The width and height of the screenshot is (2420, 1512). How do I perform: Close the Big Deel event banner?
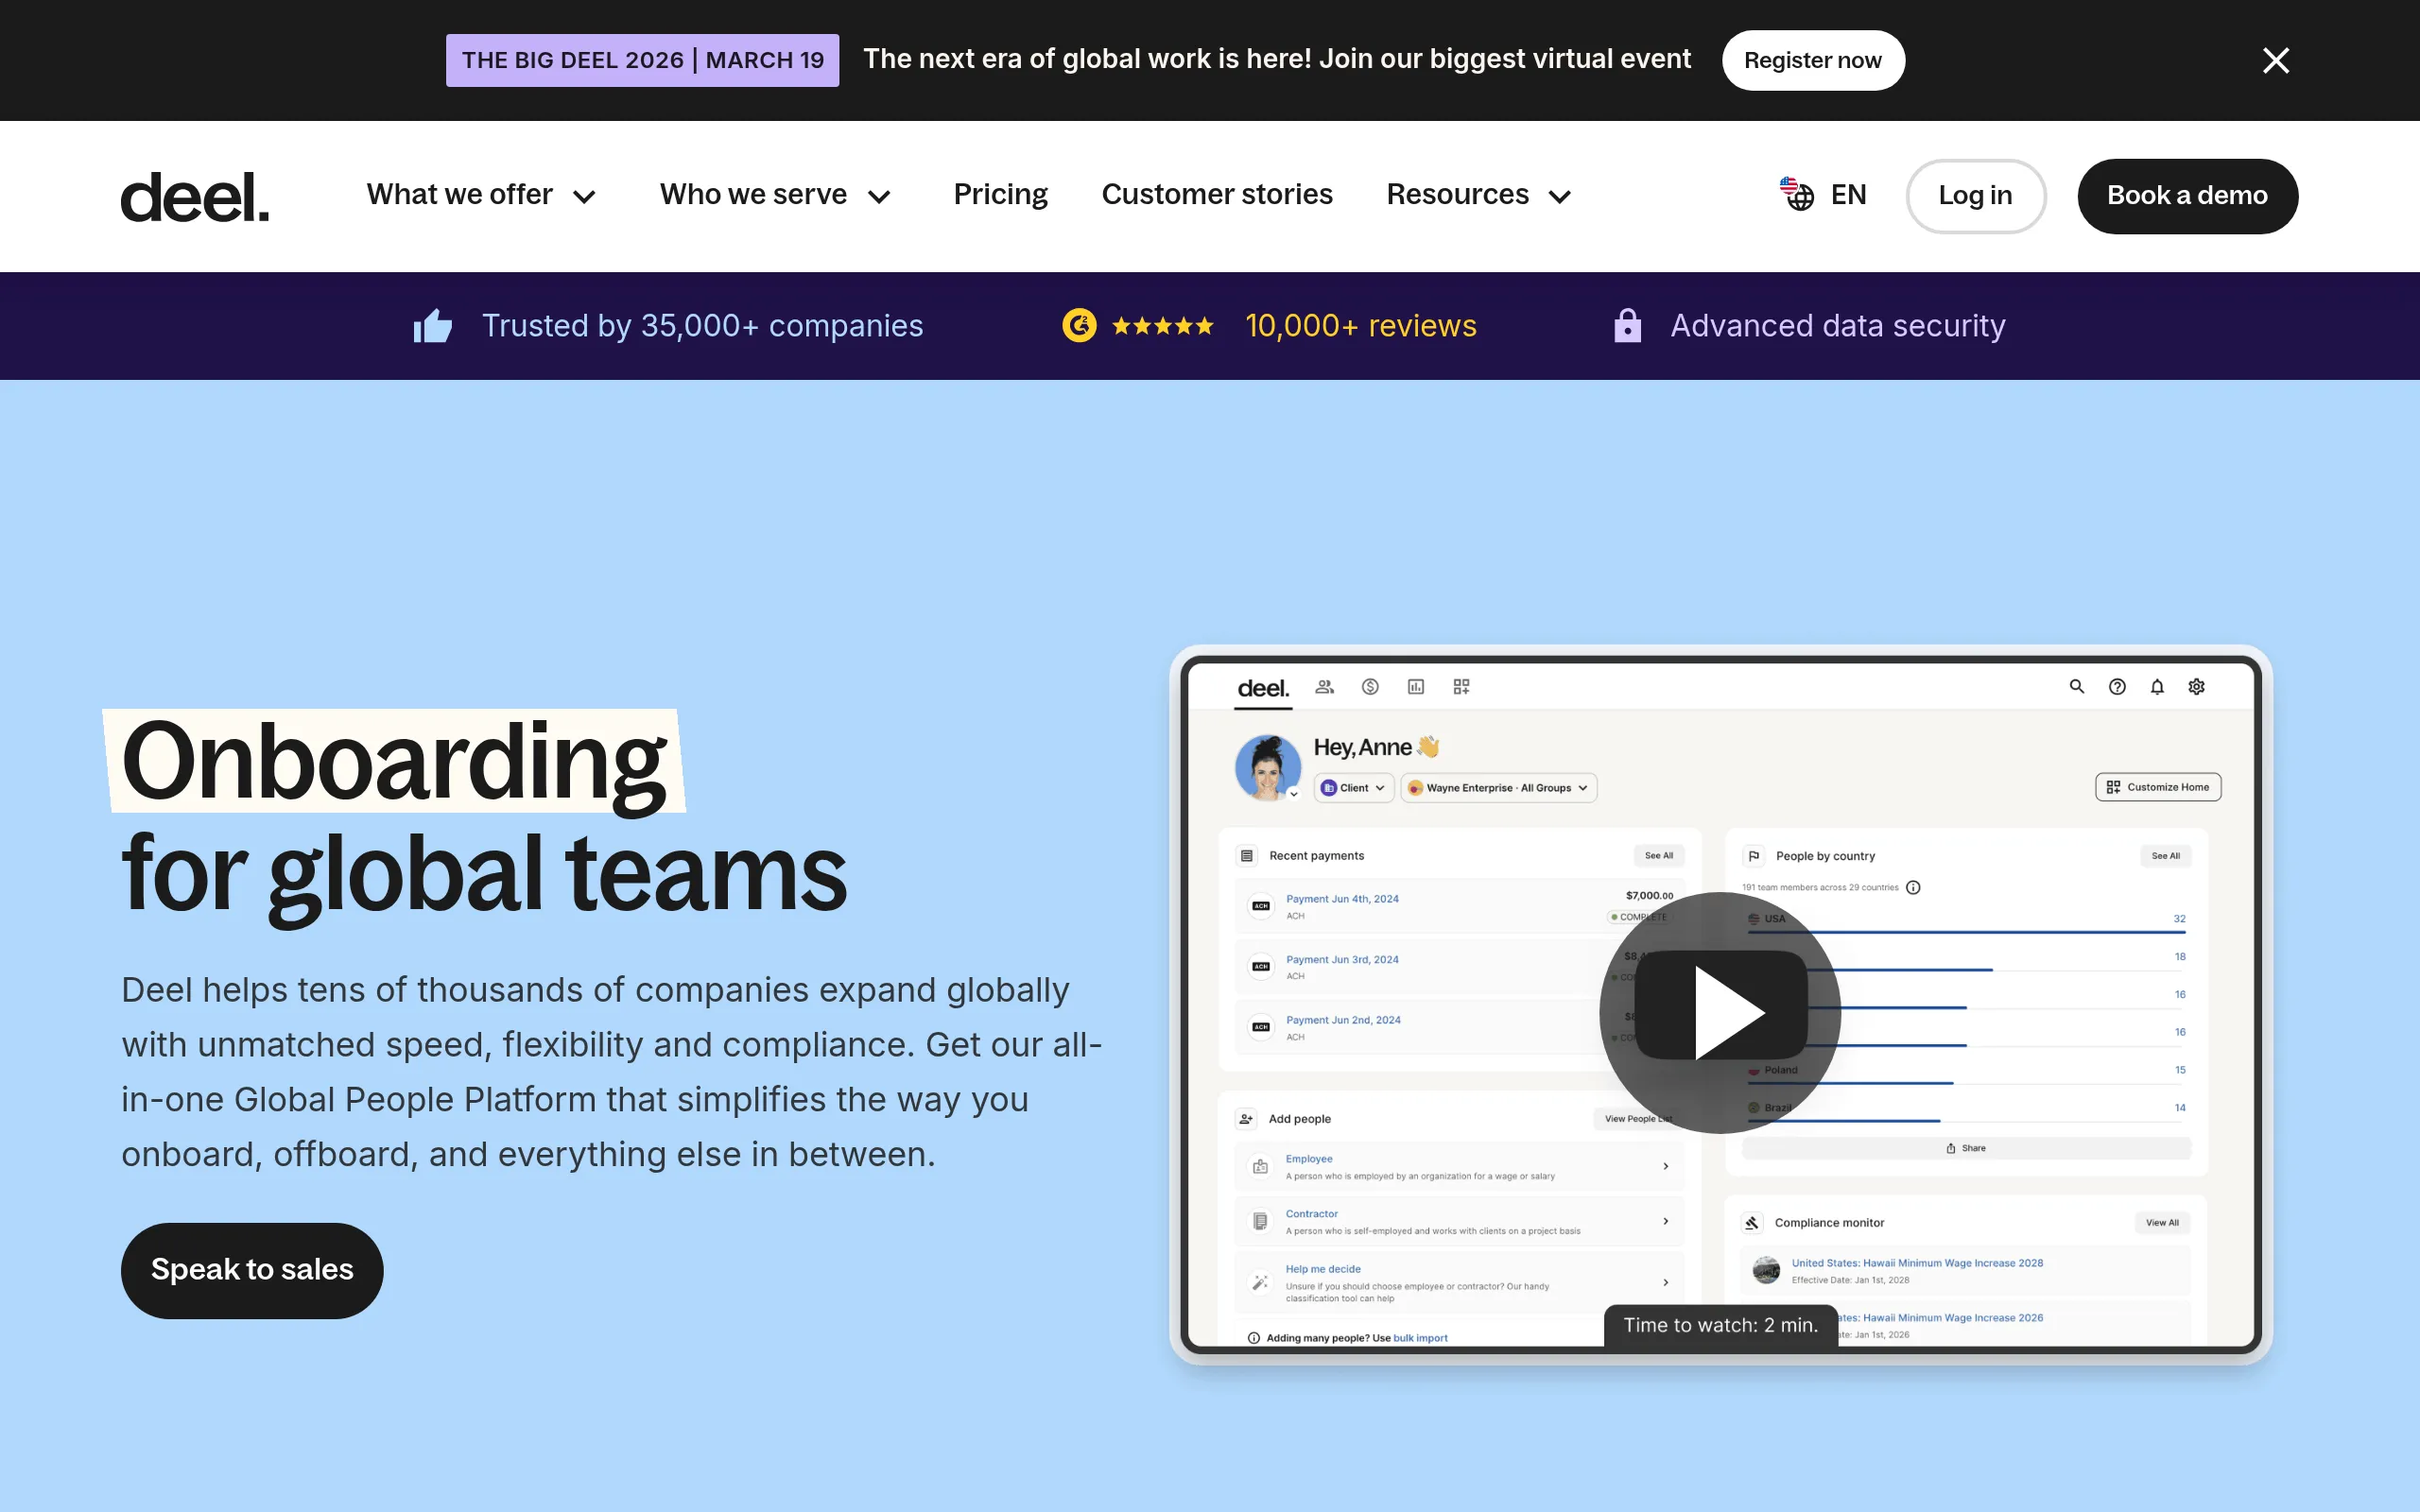2276,61
